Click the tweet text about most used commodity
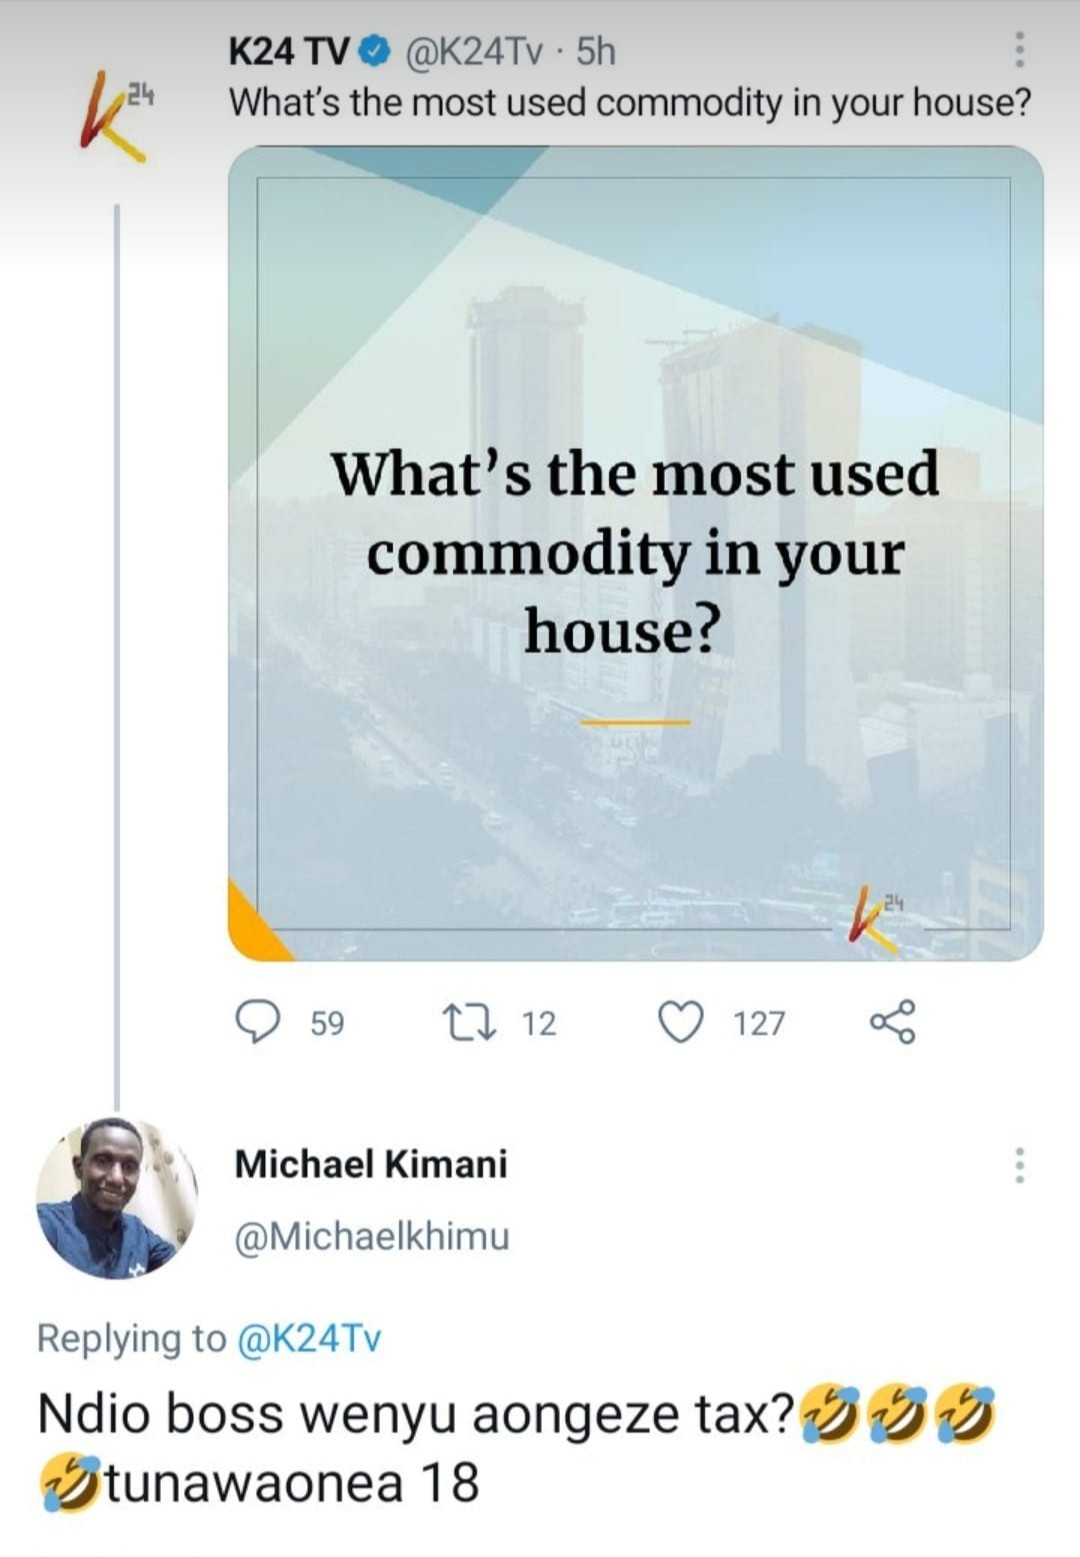The image size is (1080, 1557). (630, 102)
